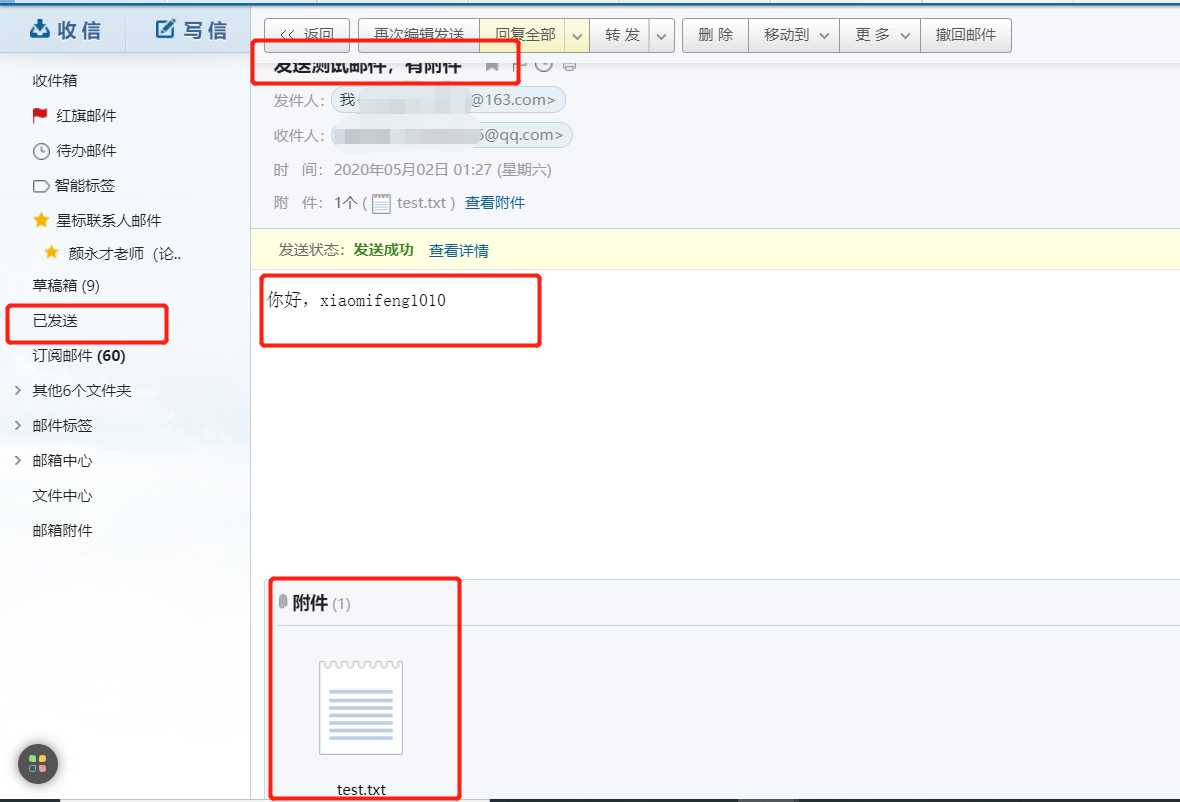
Task: Open 待办邮件 via the clock icon
Action: [x=39, y=150]
